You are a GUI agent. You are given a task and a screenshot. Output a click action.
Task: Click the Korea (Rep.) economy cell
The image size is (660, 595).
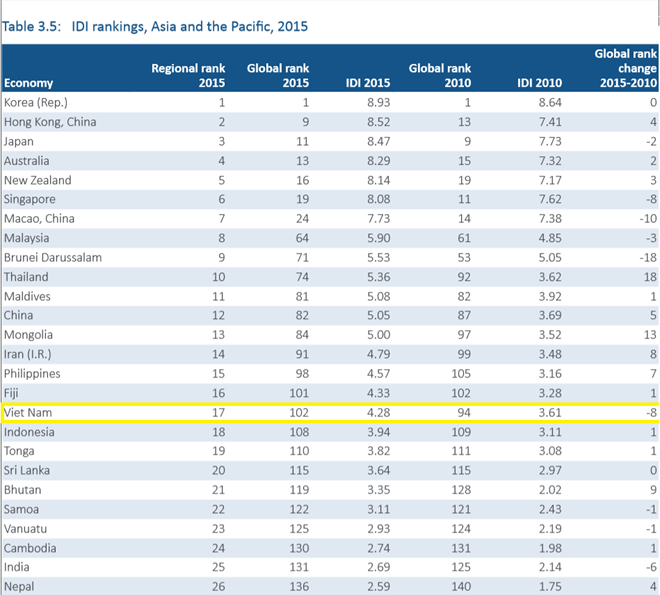pos(36,103)
